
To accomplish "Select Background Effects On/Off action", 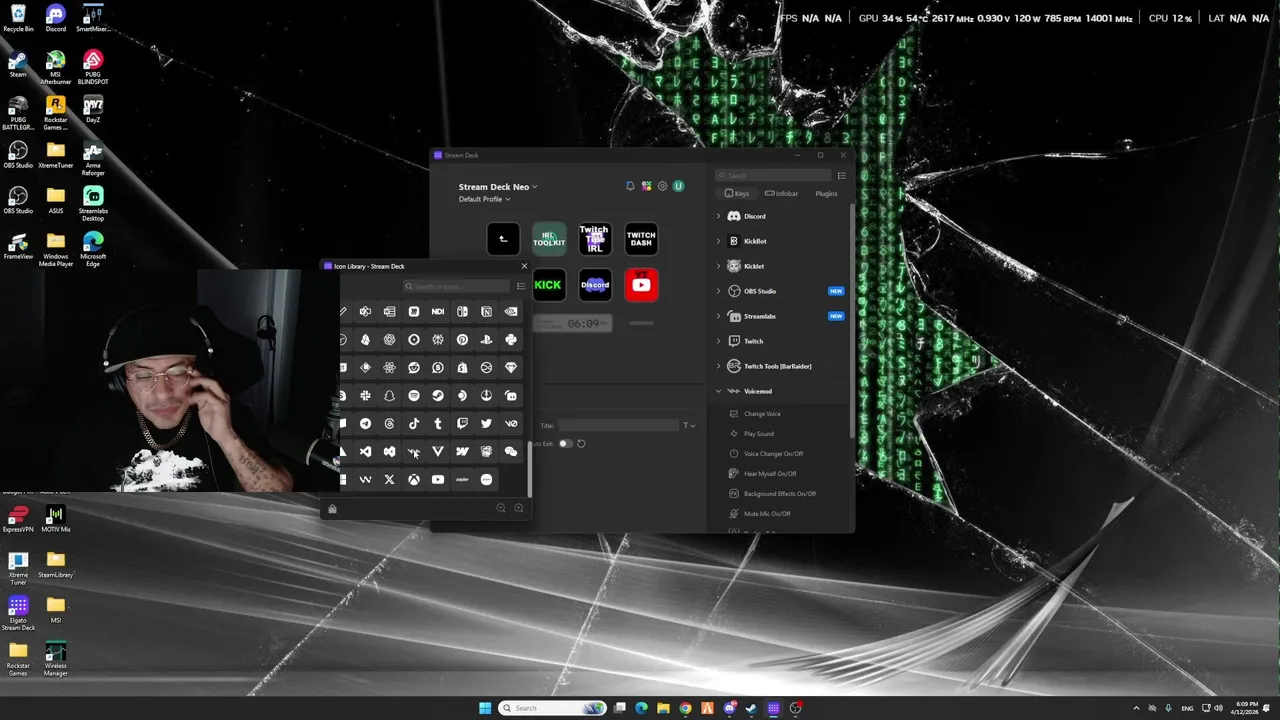I will pyautogui.click(x=782, y=494).
